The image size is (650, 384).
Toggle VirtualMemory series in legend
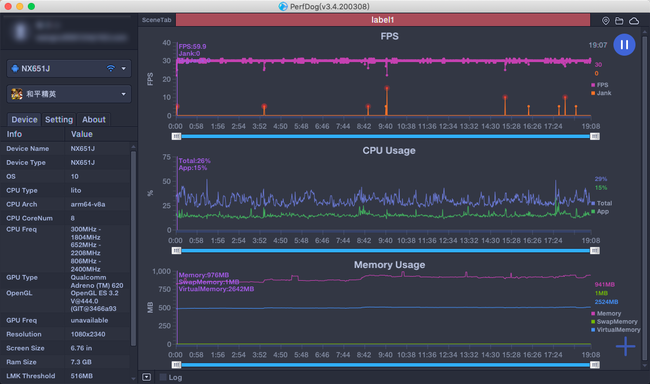pyautogui.click(x=616, y=330)
